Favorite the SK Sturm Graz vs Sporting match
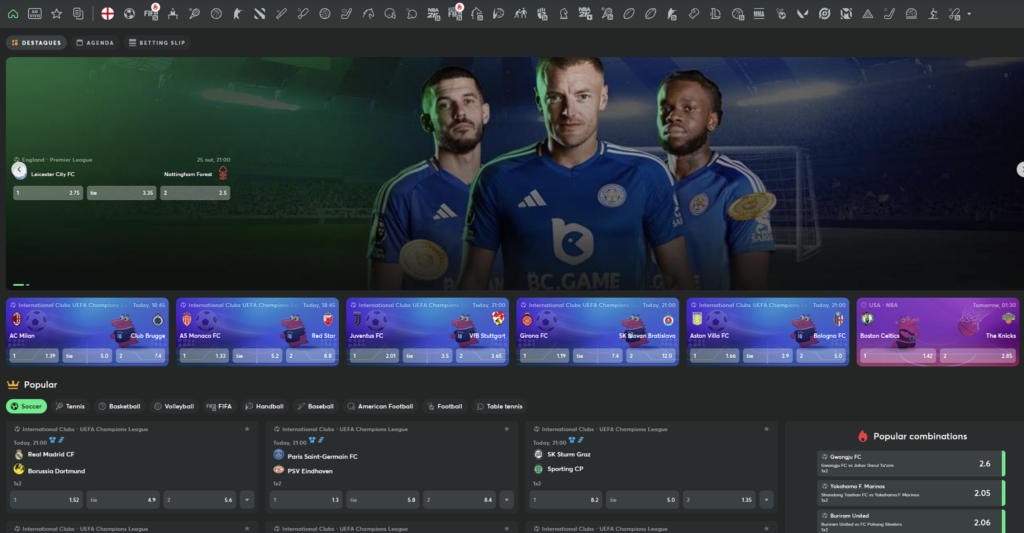1024x533 pixels. [x=766, y=429]
